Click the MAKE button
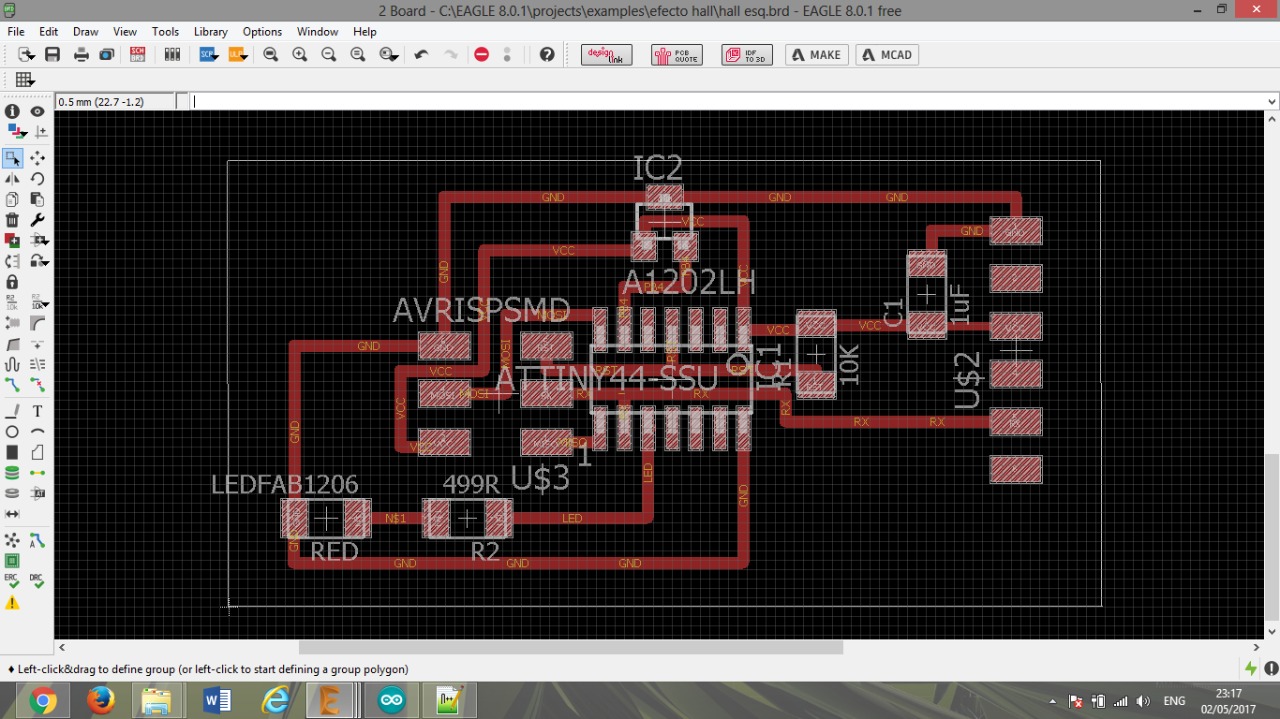This screenshot has width=1280, height=719. 816,55
